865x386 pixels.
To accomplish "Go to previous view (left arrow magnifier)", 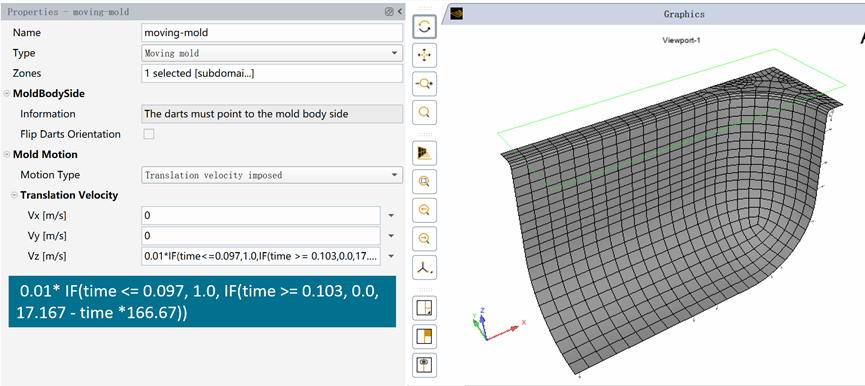I will (424, 210).
